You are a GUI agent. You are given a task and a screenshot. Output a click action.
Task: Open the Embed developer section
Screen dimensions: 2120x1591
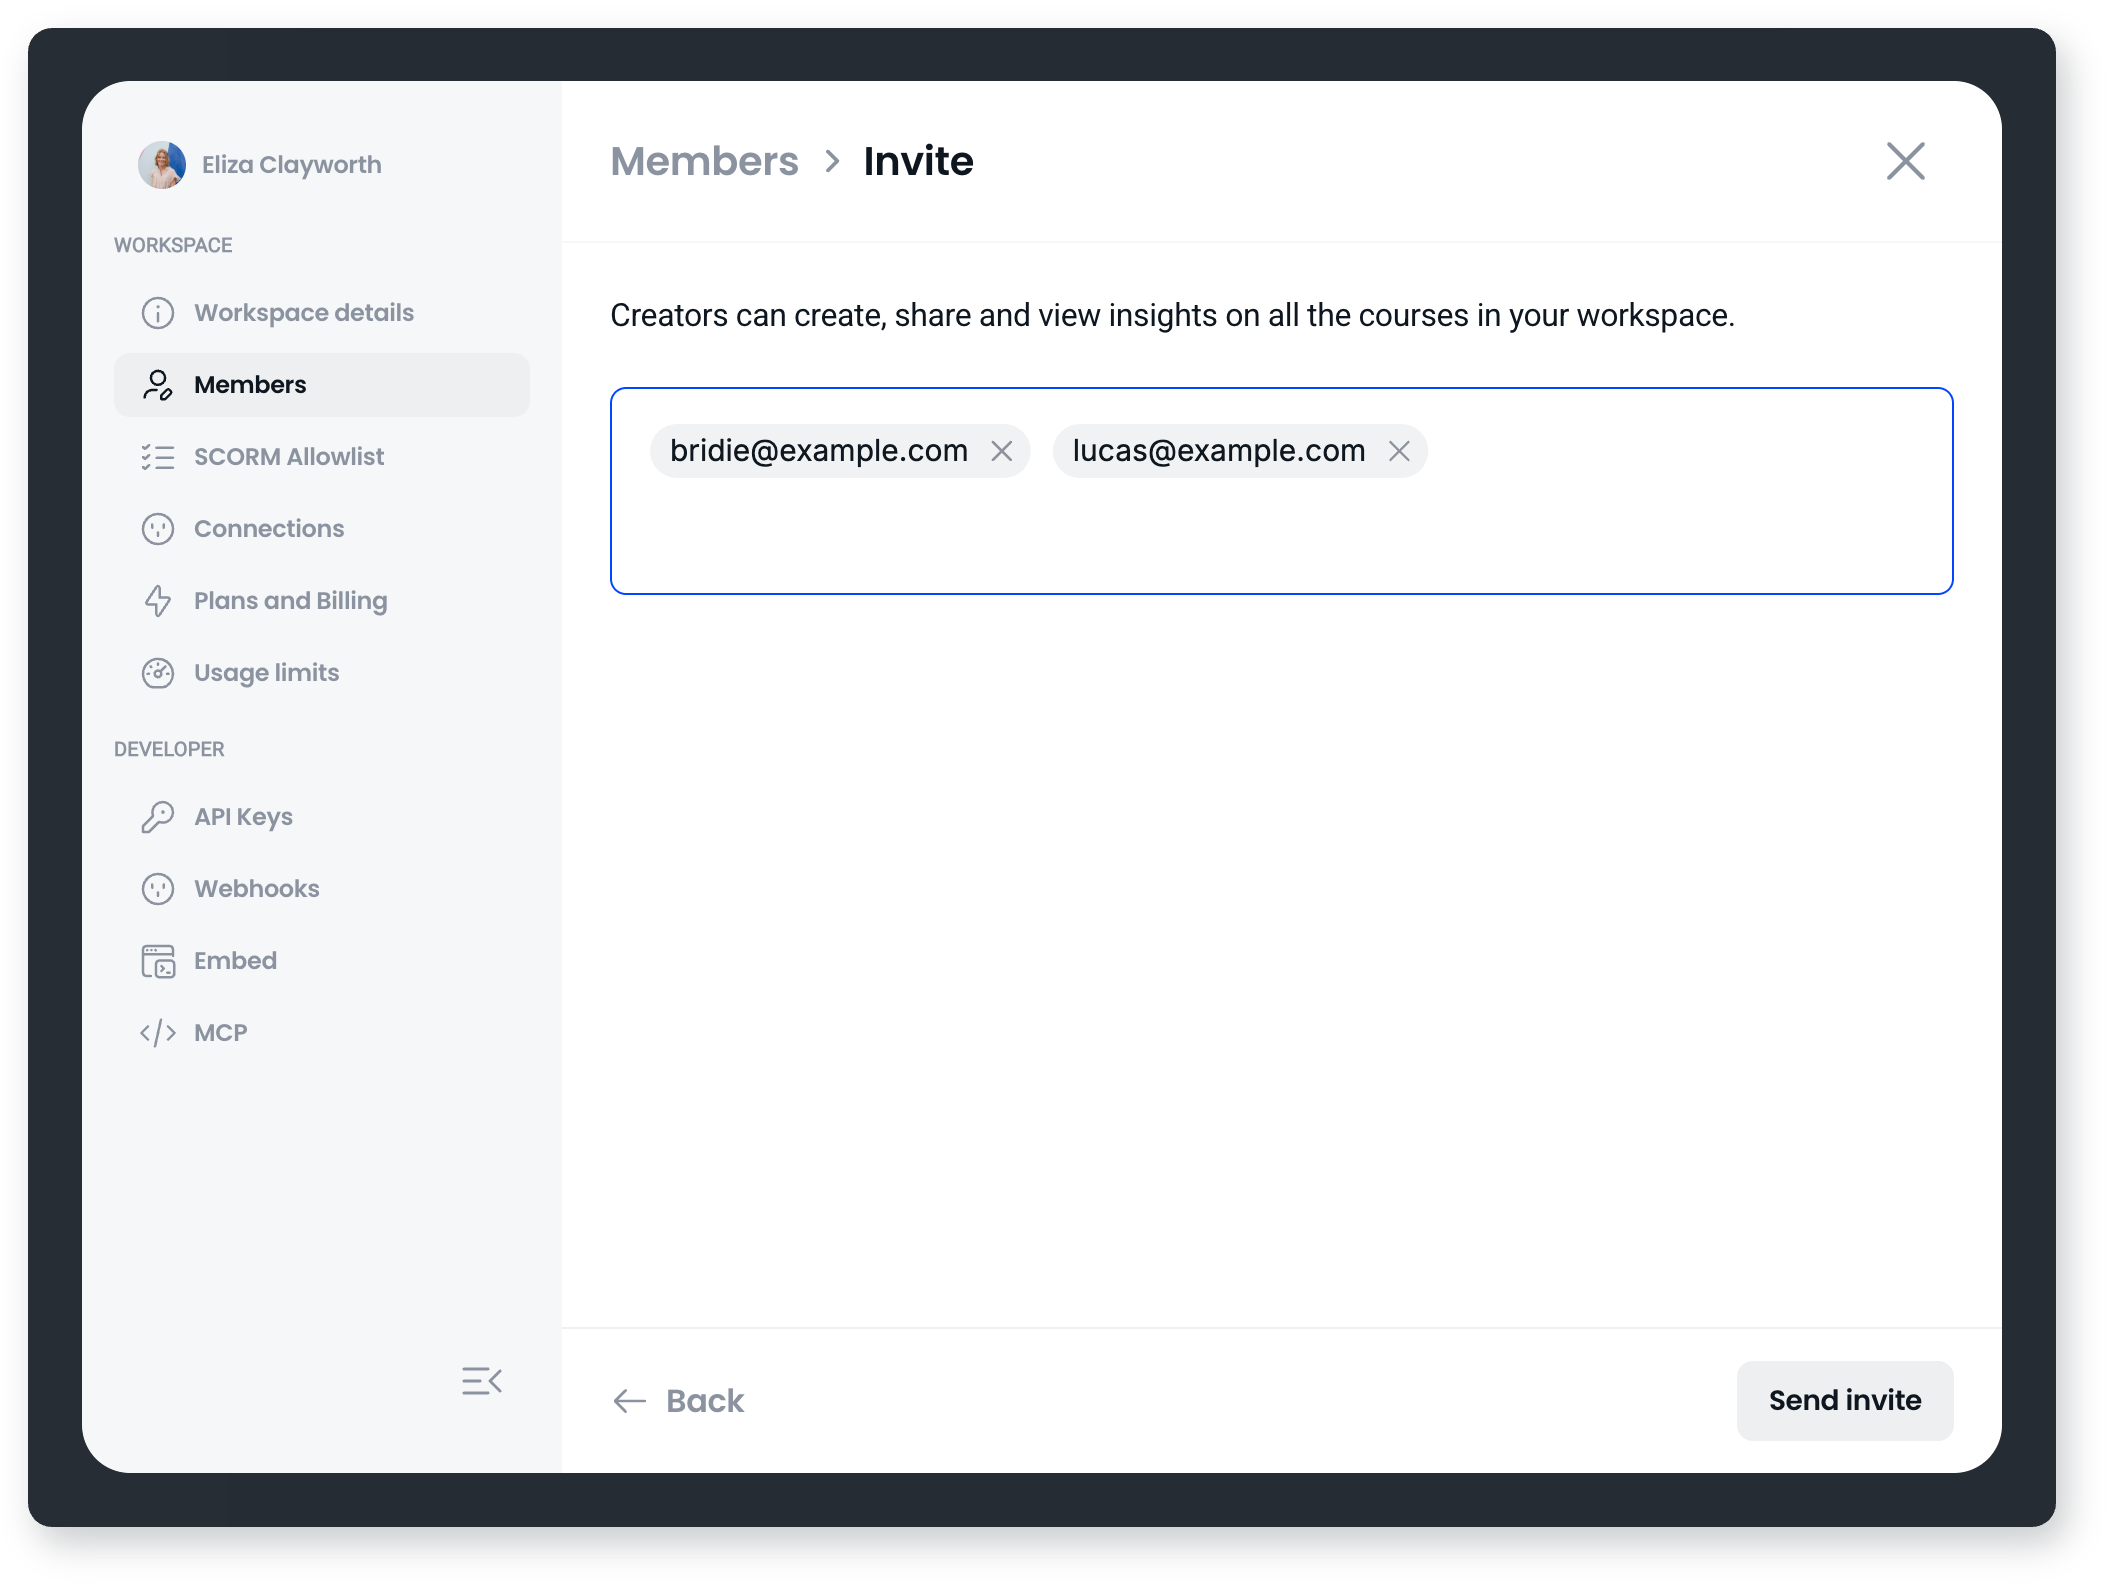[321, 961]
